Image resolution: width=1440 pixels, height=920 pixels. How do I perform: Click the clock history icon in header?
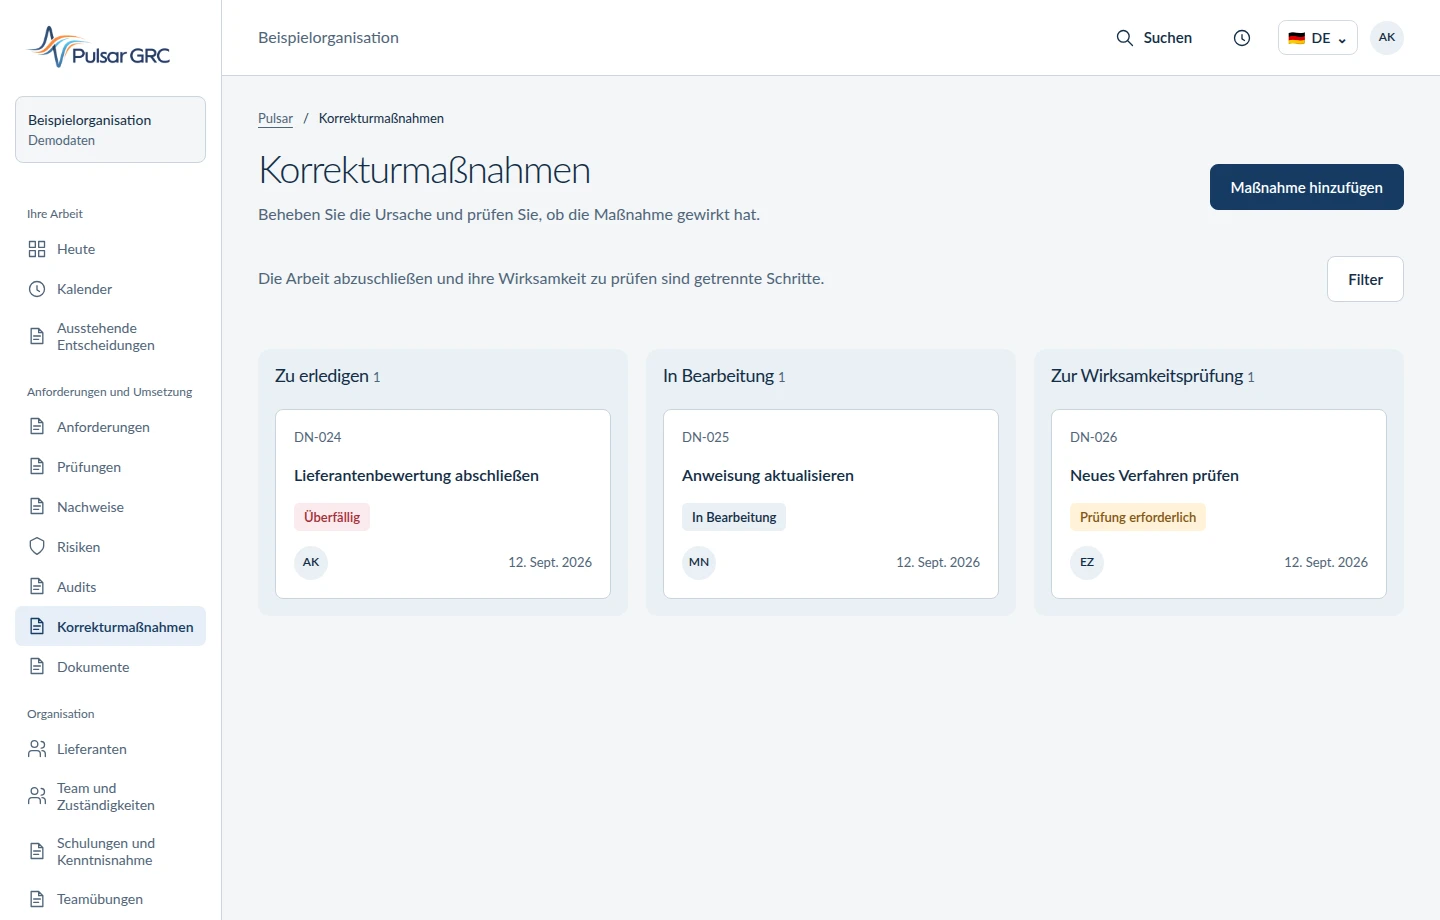point(1242,38)
